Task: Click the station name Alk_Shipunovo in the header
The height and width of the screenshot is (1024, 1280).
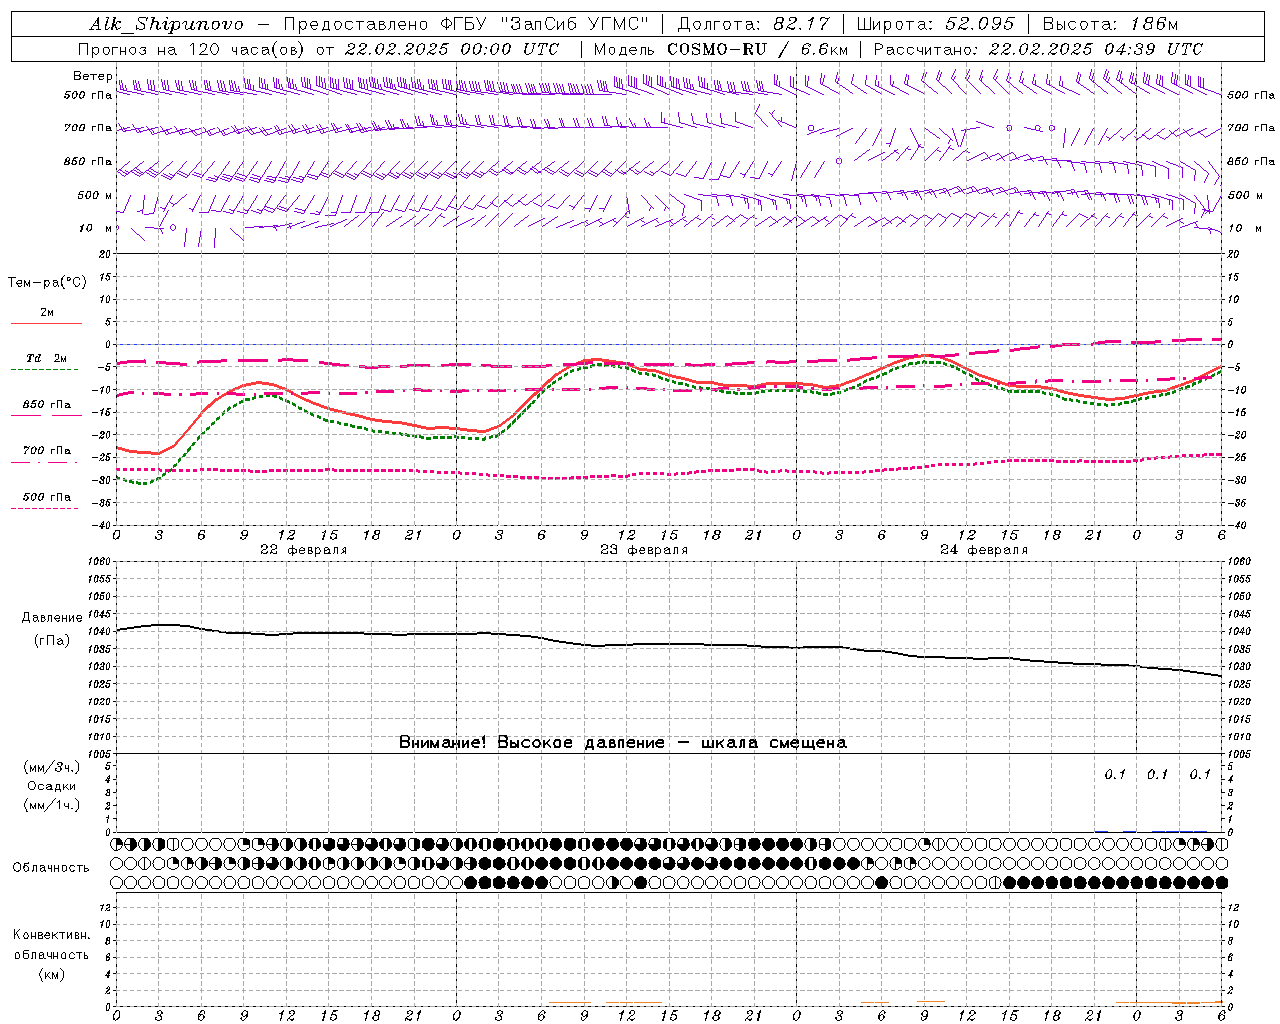Action: pyautogui.click(x=166, y=24)
